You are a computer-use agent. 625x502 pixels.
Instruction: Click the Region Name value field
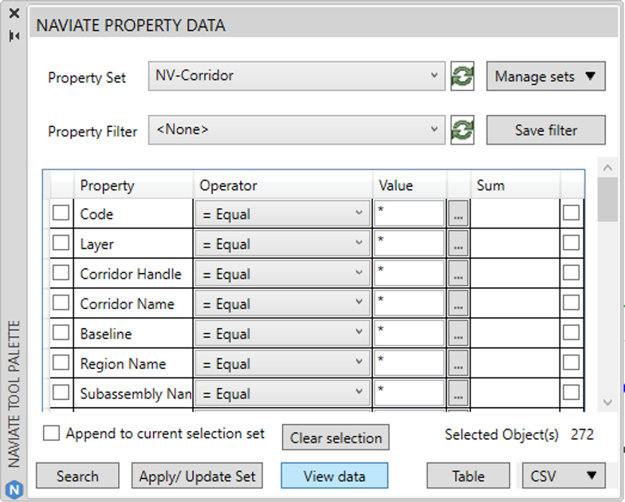(x=409, y=363)
